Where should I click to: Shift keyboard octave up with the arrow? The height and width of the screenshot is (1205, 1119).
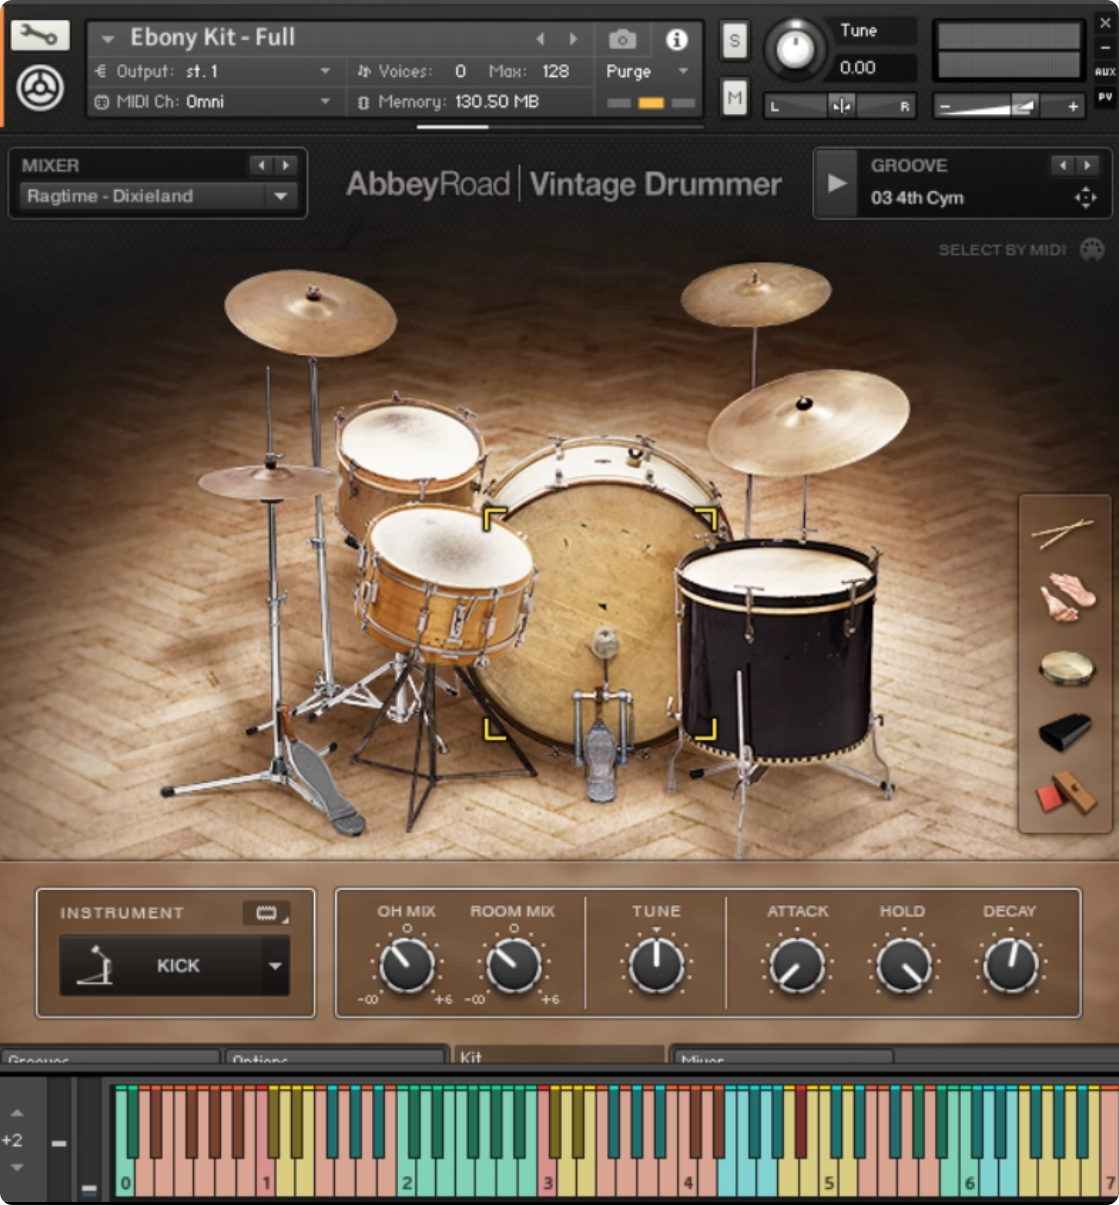click(x=16, y=1113)
